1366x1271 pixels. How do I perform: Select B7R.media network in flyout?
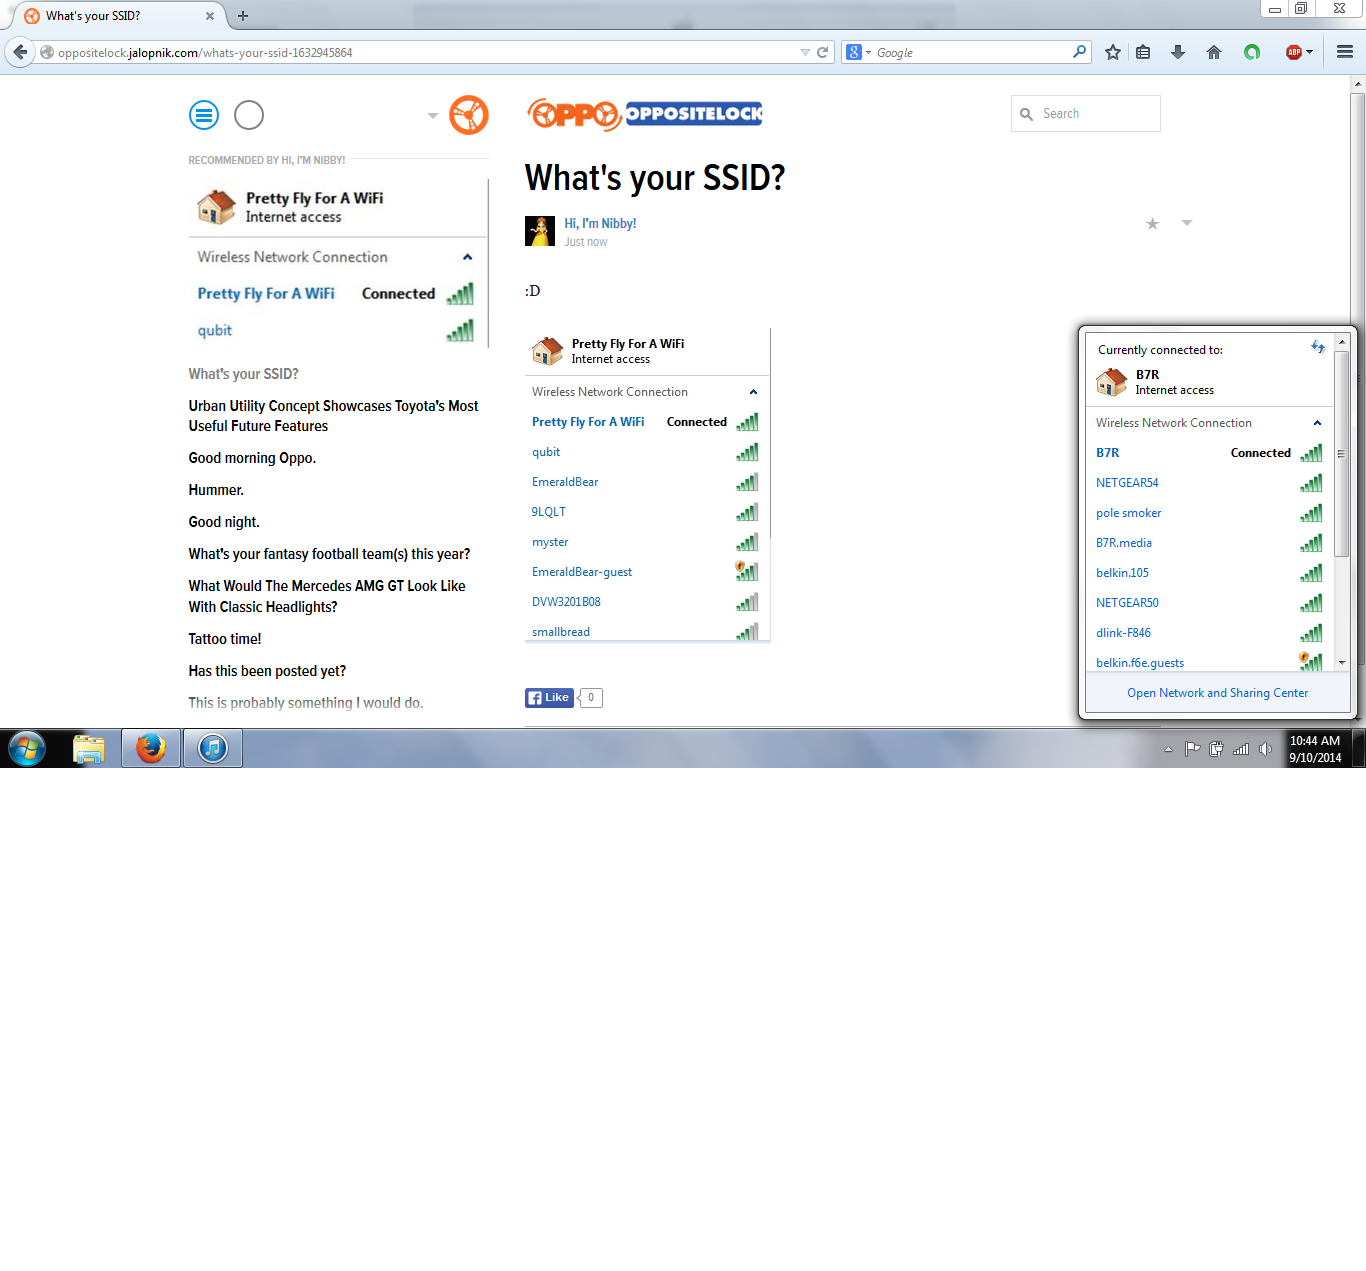[x=1209, y=543]
